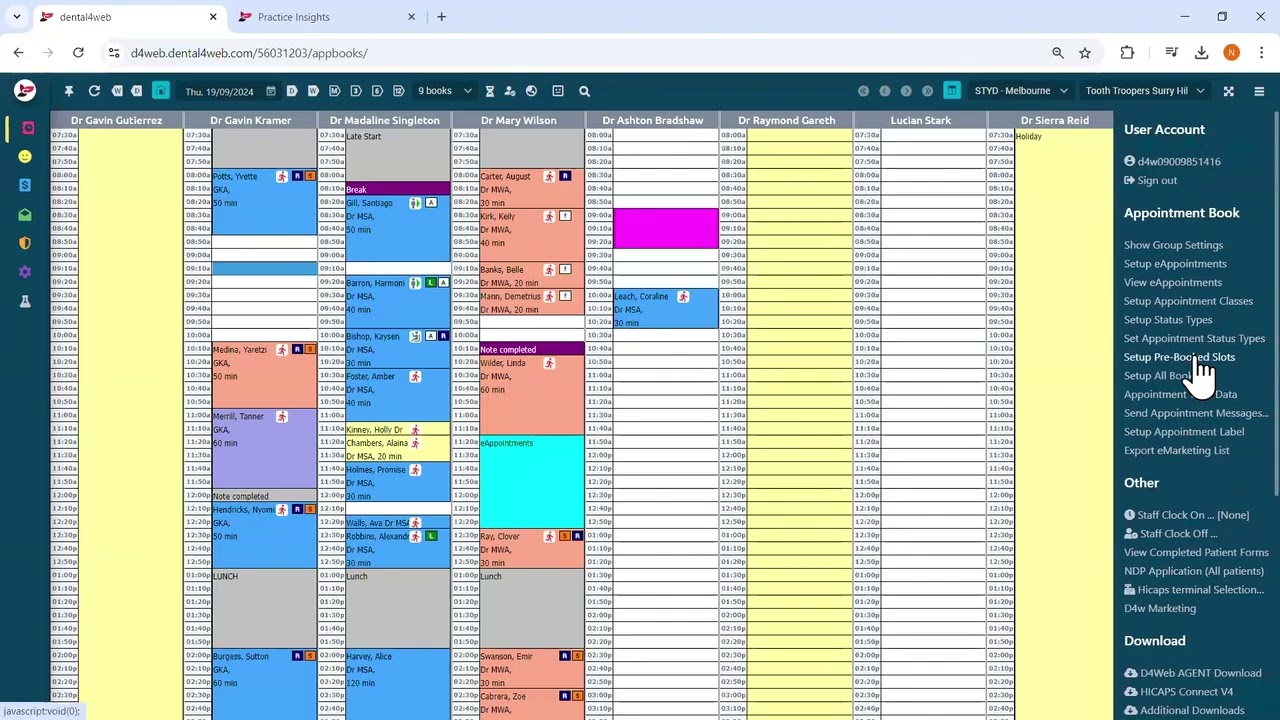Open the flask lab sidebar icon
Image resolution: width=1280 pixels, height=720 pixels.
click(x=25, y=301)
